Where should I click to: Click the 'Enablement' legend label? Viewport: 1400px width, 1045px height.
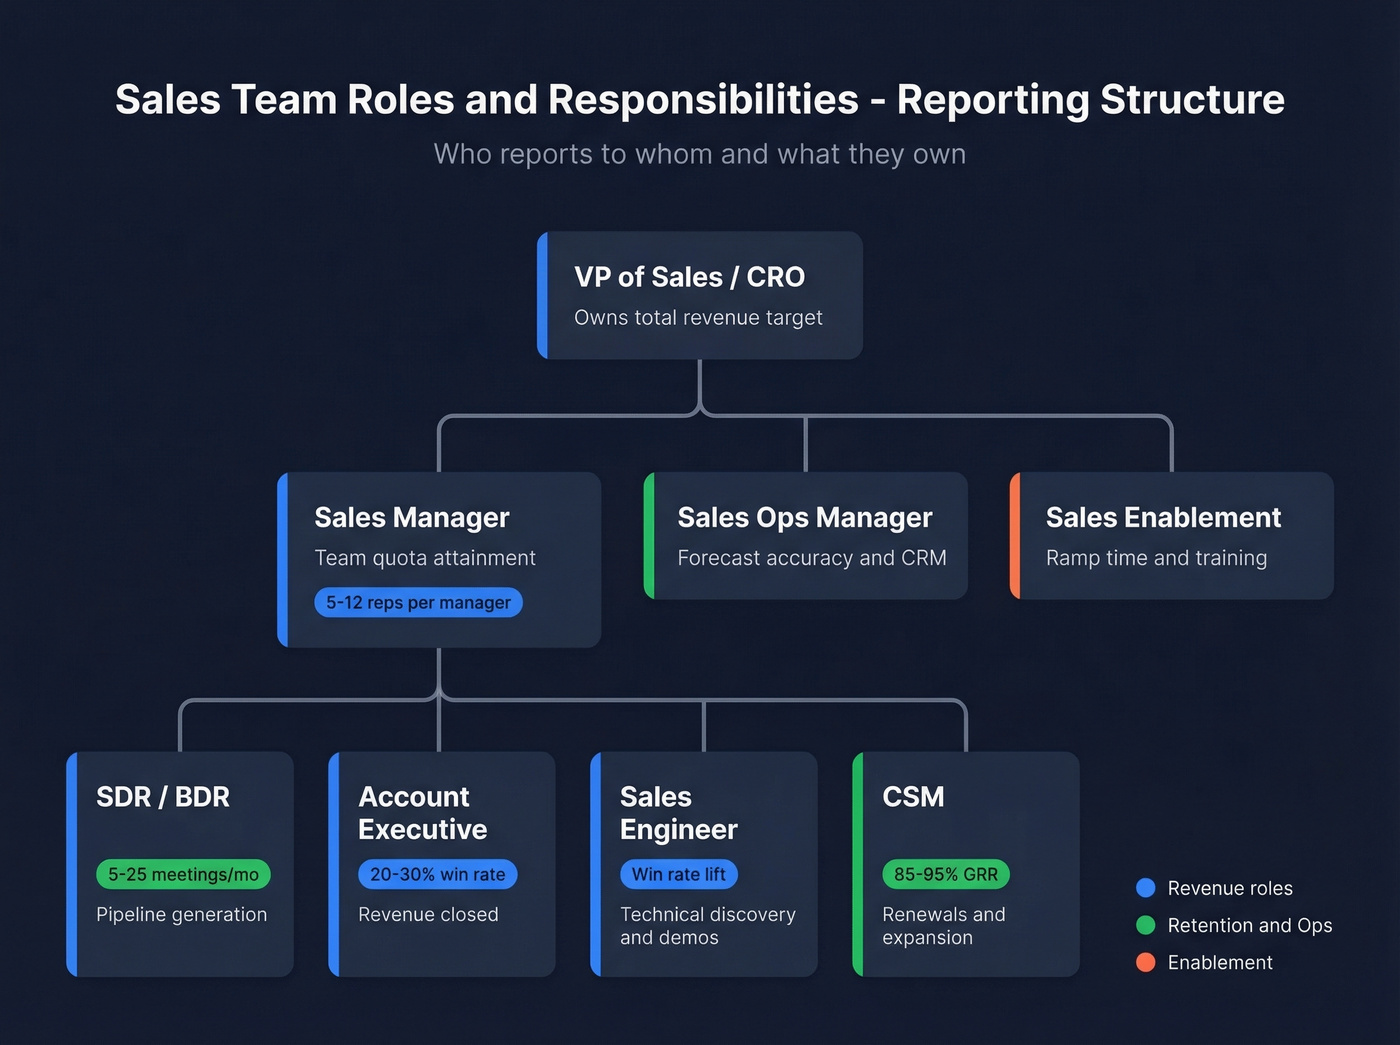point(1220,962)
